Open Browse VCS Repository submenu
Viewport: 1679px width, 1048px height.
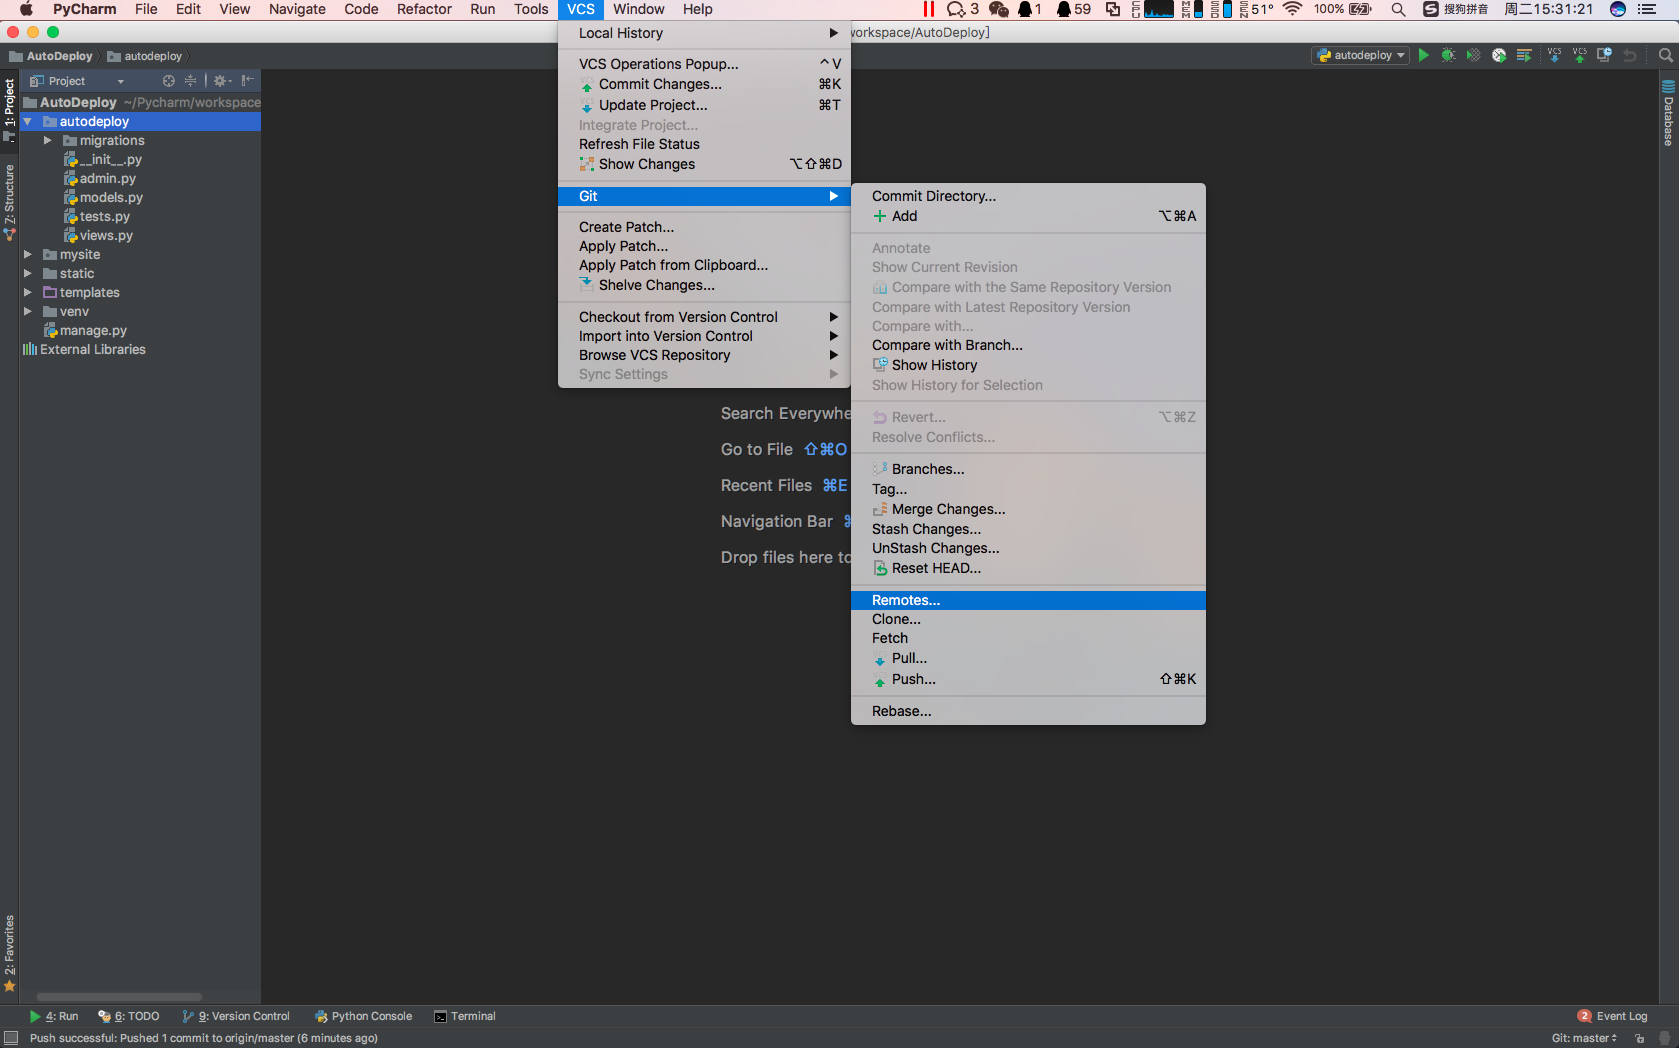704,355
